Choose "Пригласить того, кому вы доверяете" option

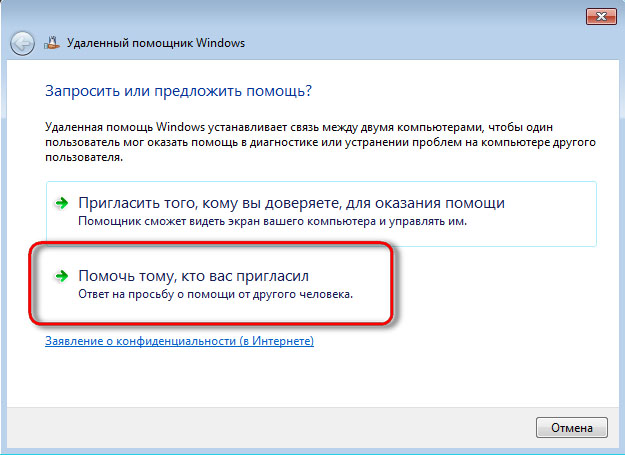(321, 214)
